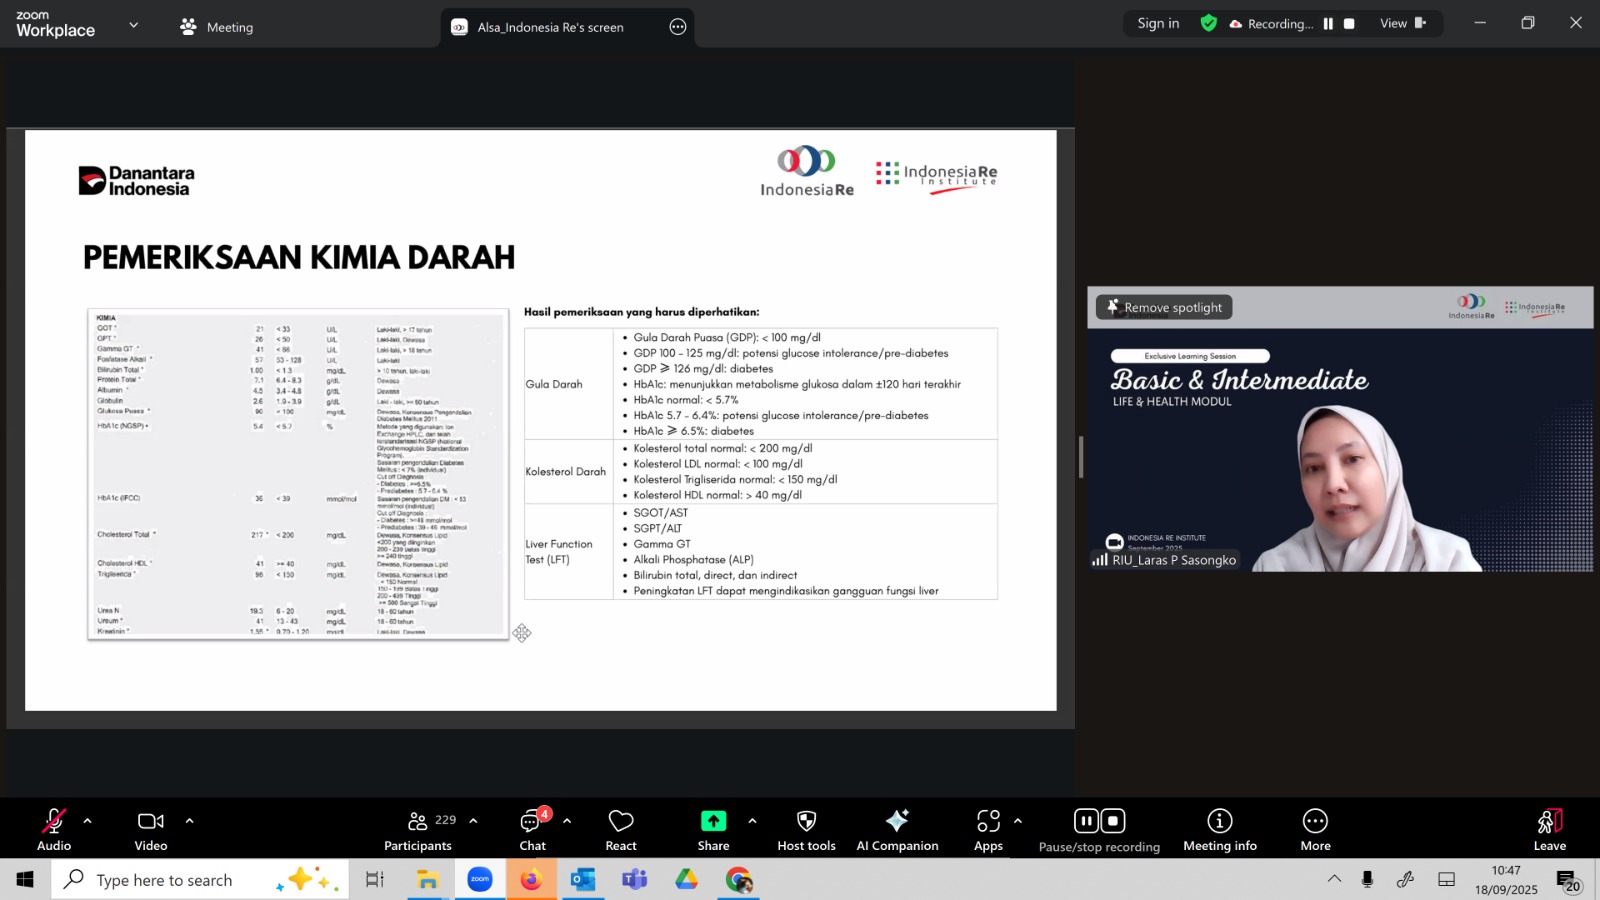Expand audio options arrow

pos(88,821)
